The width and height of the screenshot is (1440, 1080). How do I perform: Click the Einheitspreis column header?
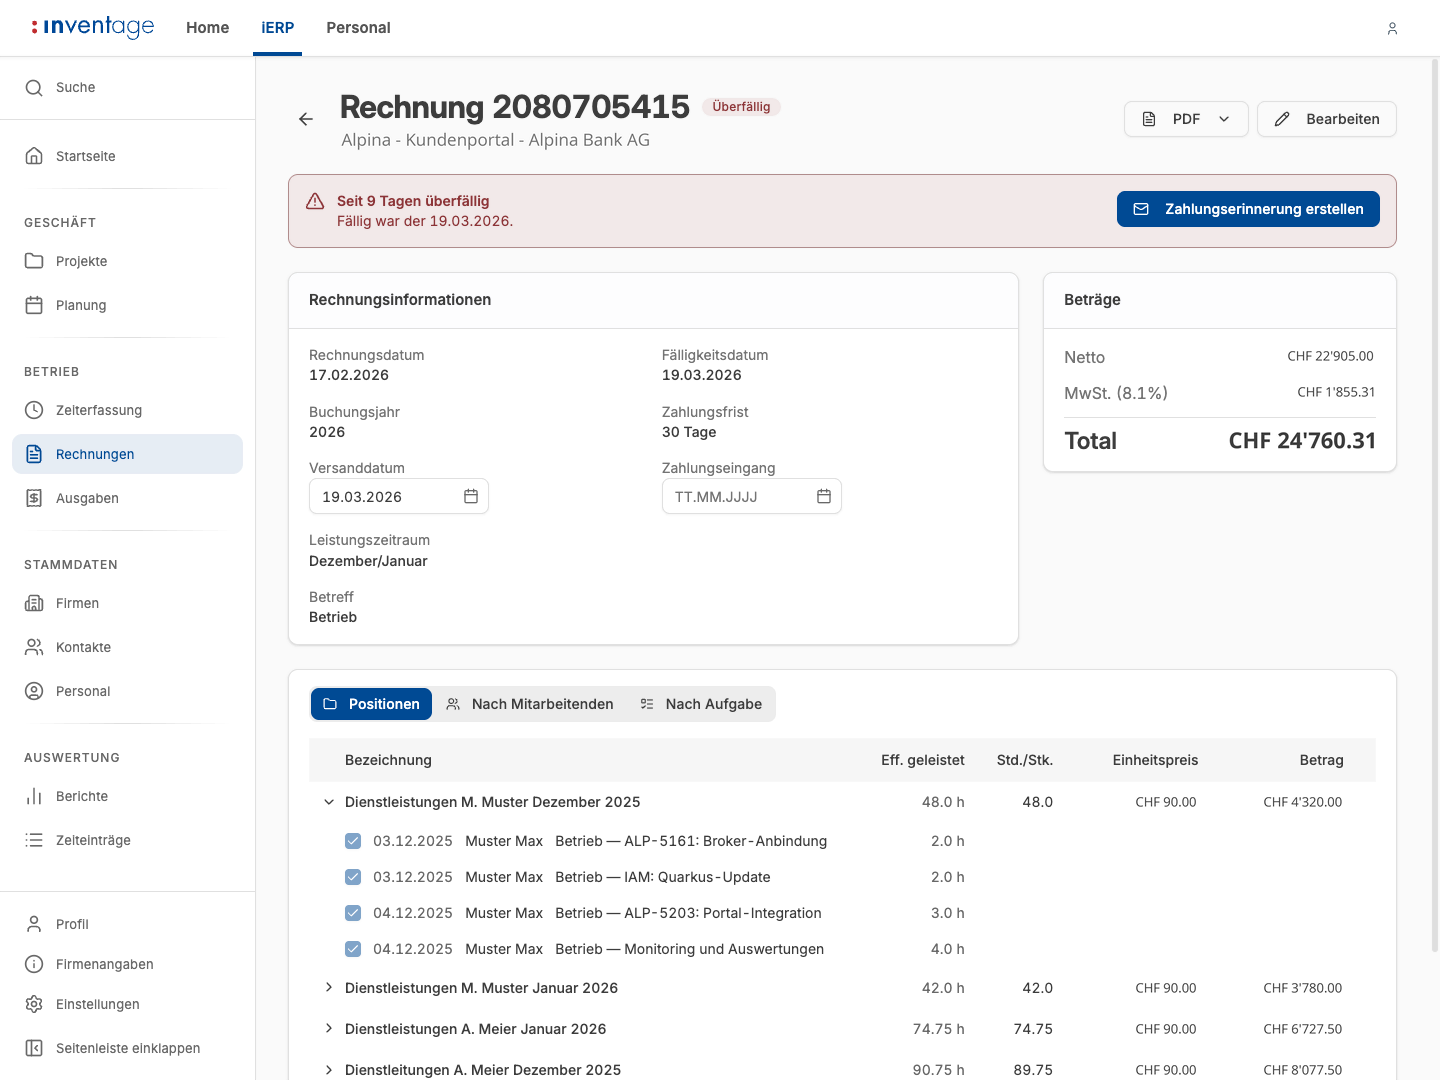click(x=1155, y=760)
